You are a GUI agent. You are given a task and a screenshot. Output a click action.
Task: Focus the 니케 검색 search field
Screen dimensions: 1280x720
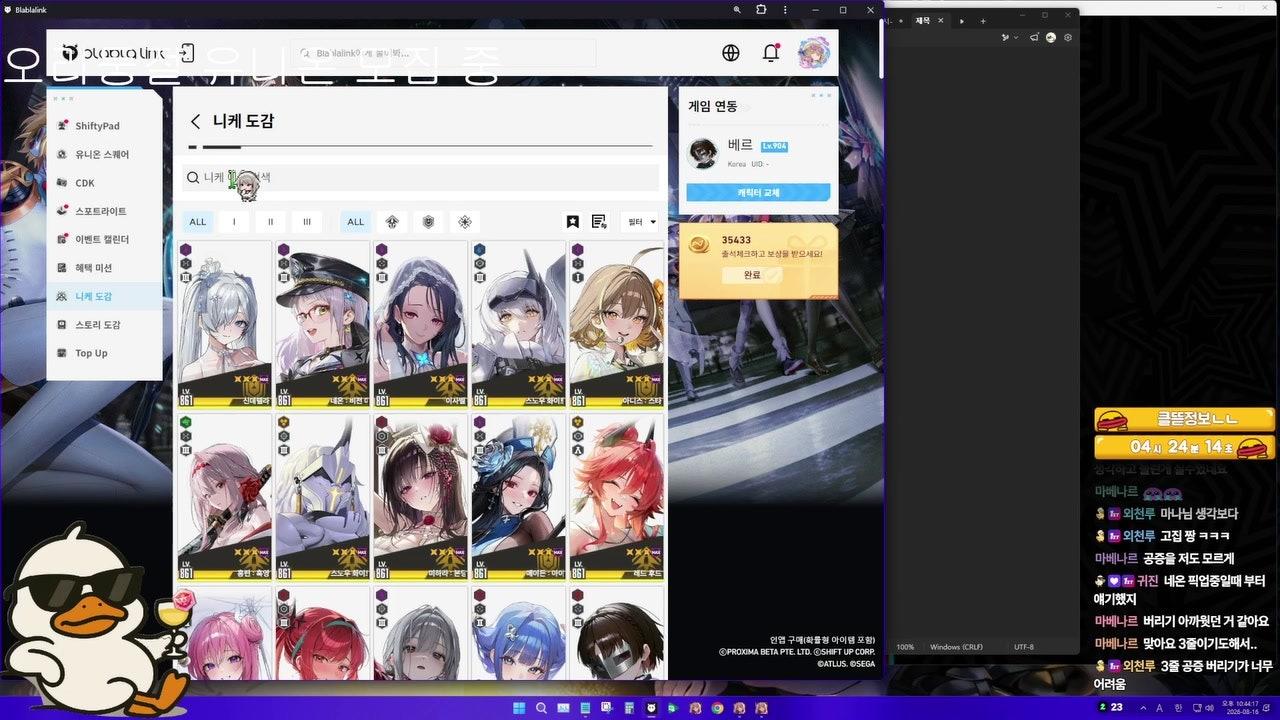tap(420, 177)
